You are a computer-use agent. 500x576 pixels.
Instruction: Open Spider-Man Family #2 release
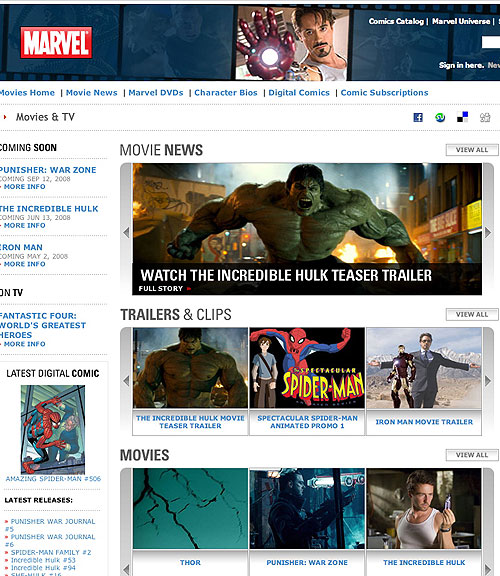(x=51, y=552)
